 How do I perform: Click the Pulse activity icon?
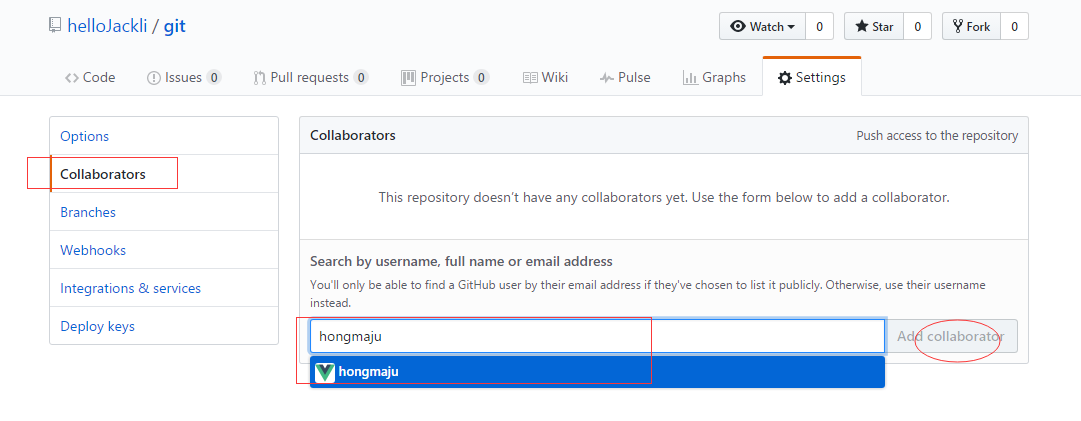click(607, 78)
